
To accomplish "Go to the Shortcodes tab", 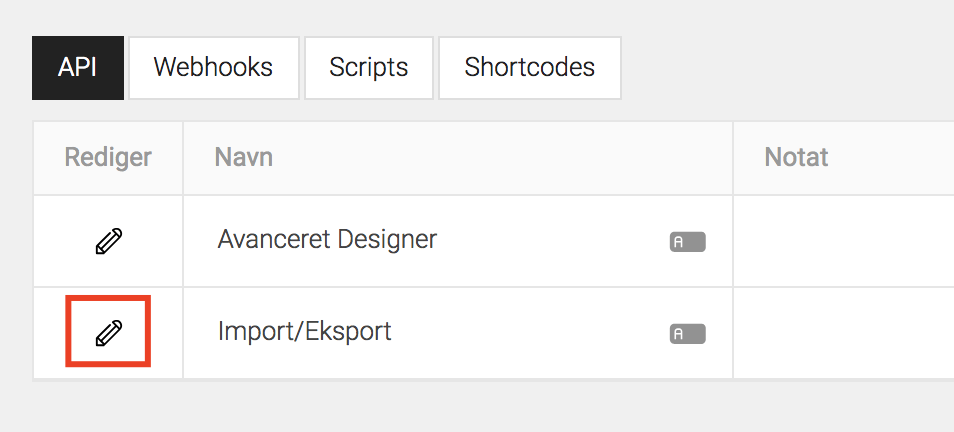I will [529, 68].
